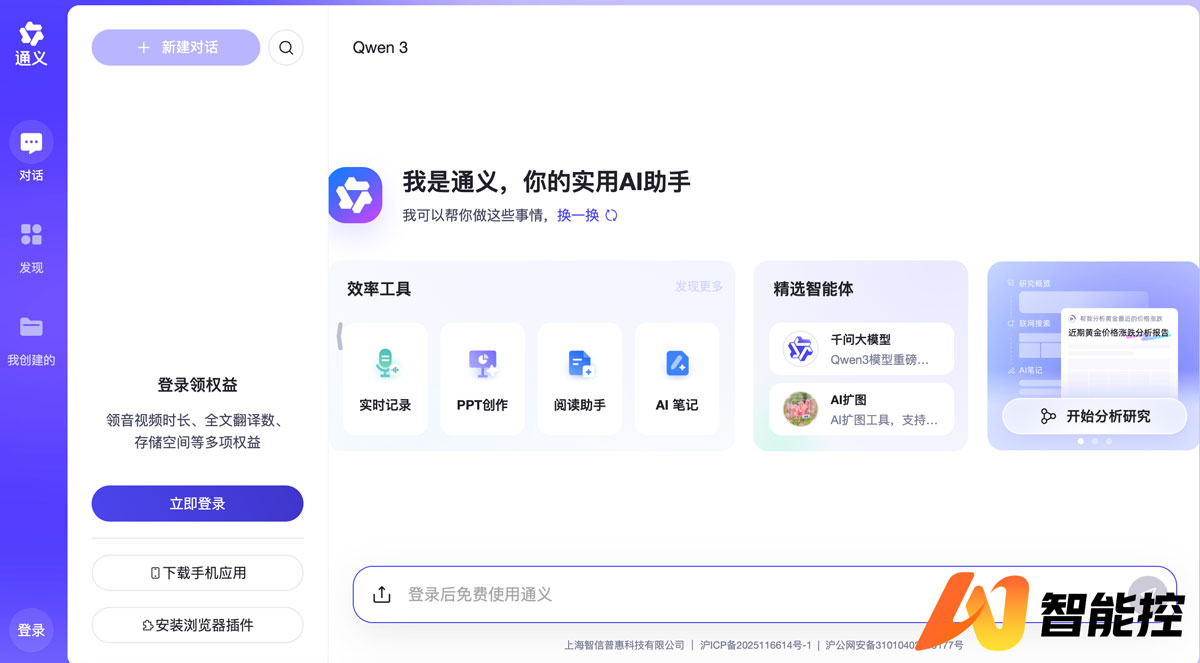Start a new chat with 新建对话
Viewport: 1200px width, 663px height.
click(x=176, y=47)
